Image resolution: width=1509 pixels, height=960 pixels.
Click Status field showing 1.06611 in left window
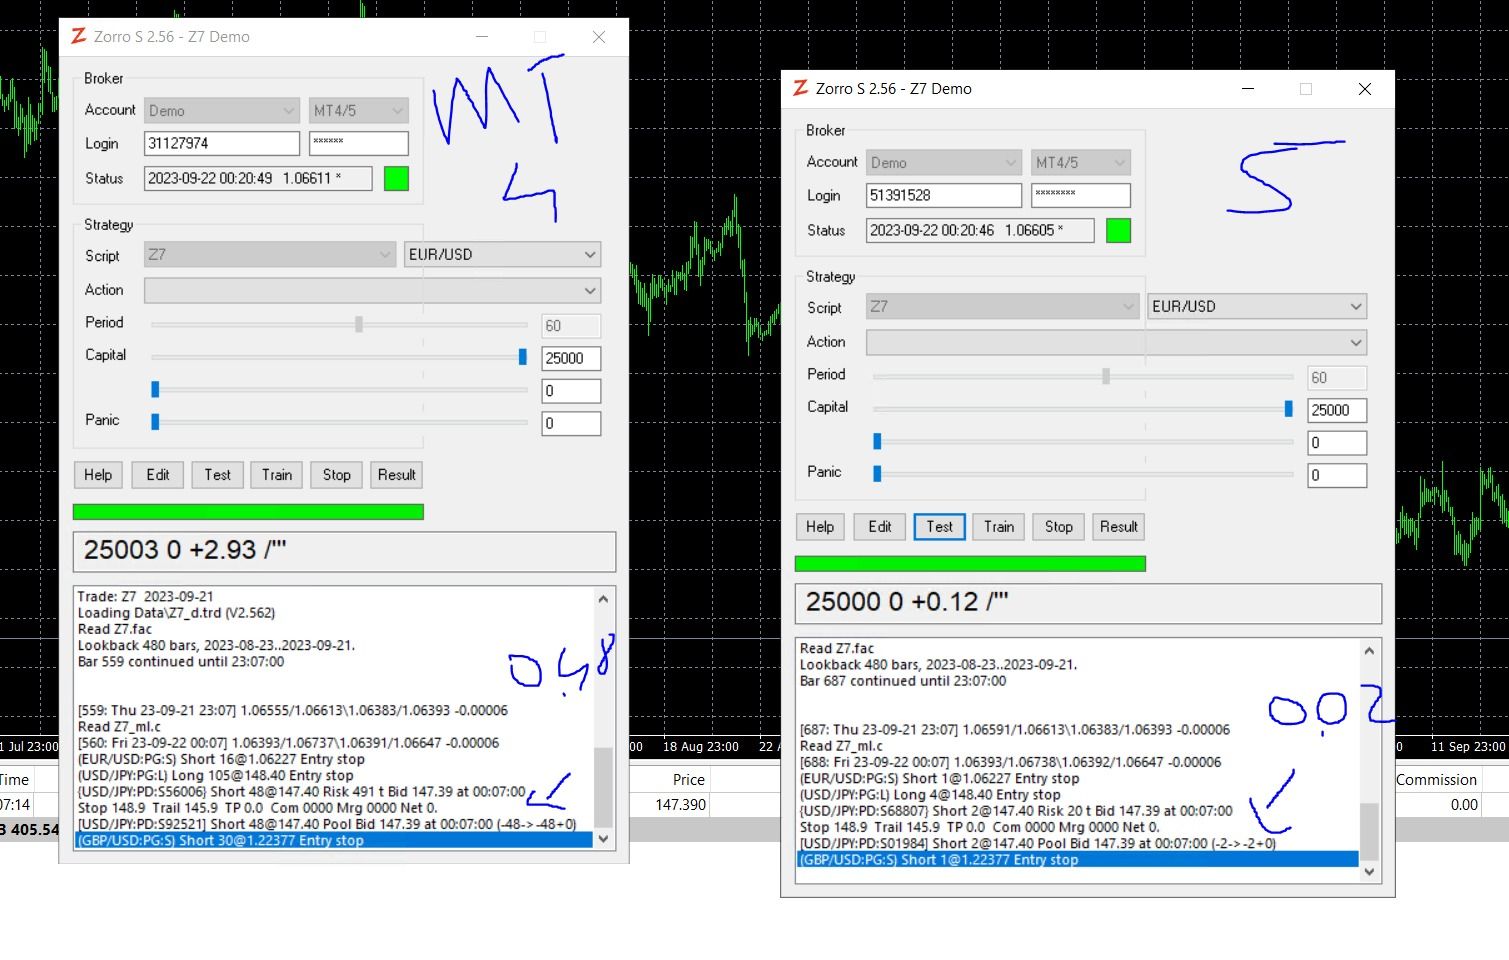click(x=258, y=178)
